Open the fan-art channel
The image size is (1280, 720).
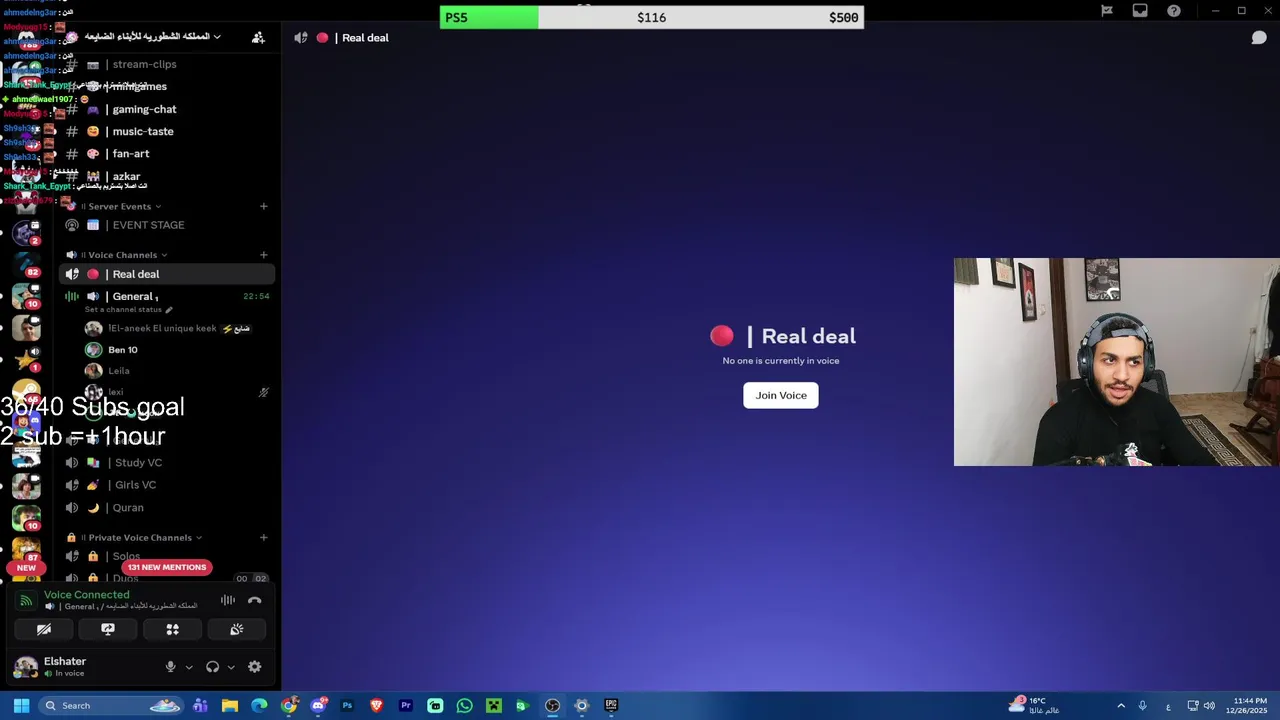166,153
